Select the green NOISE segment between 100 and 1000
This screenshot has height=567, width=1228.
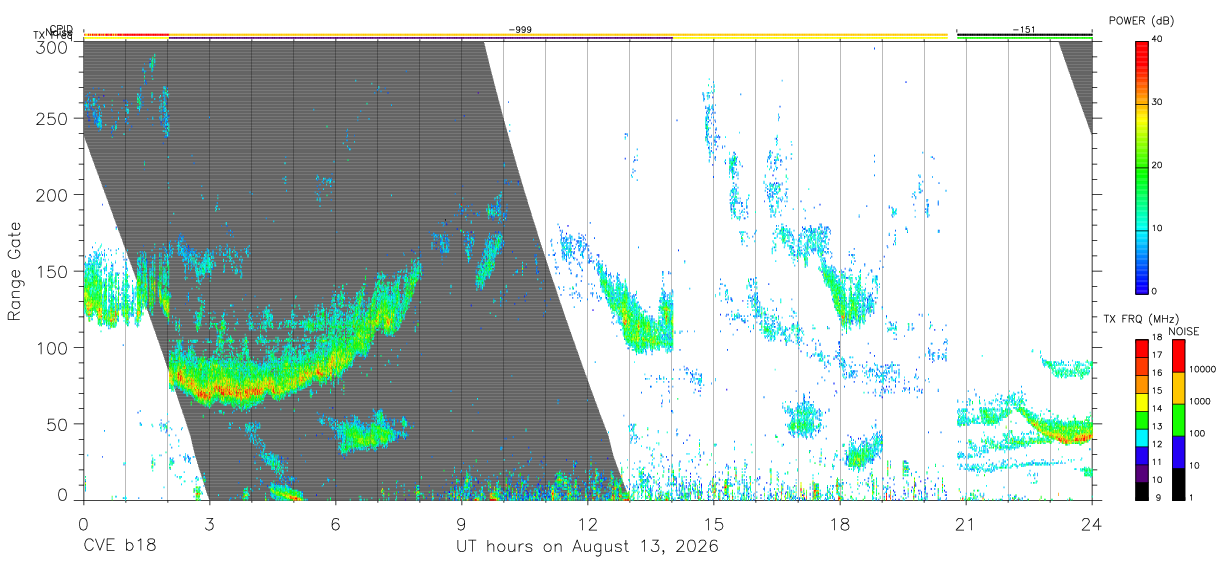pyautogui.click(x=1178, y=419)
